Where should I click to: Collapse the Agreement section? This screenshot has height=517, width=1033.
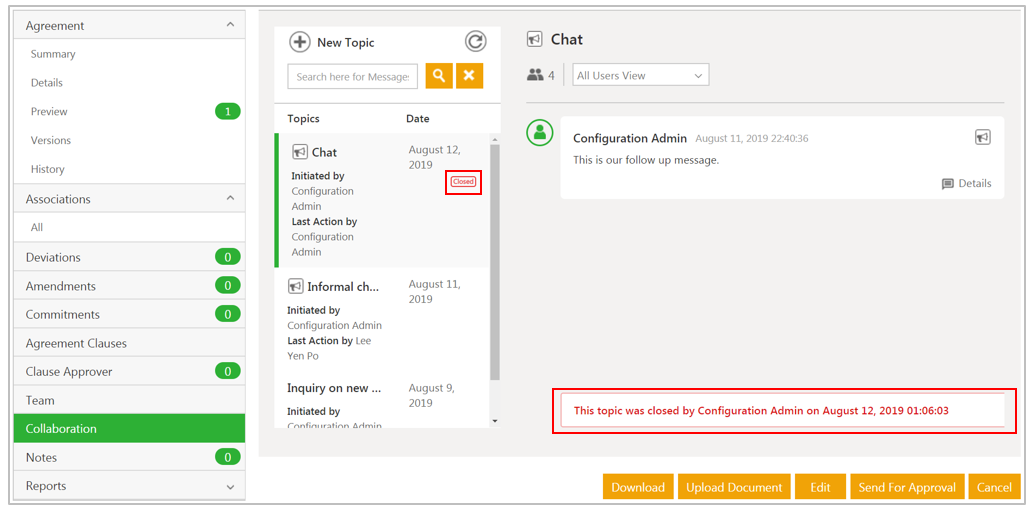[x=230, y=25]
